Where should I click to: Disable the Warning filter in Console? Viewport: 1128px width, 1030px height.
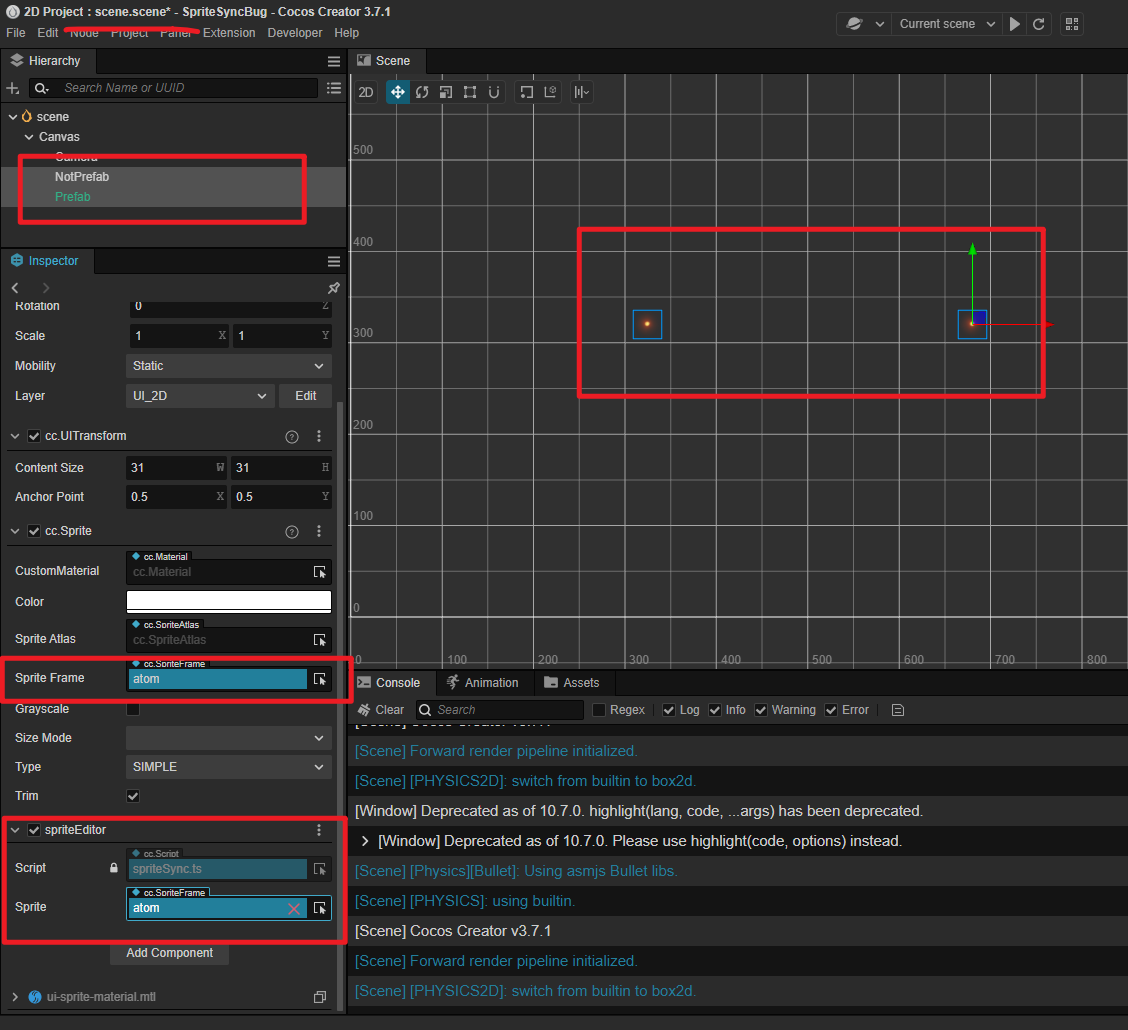(761, 710)
